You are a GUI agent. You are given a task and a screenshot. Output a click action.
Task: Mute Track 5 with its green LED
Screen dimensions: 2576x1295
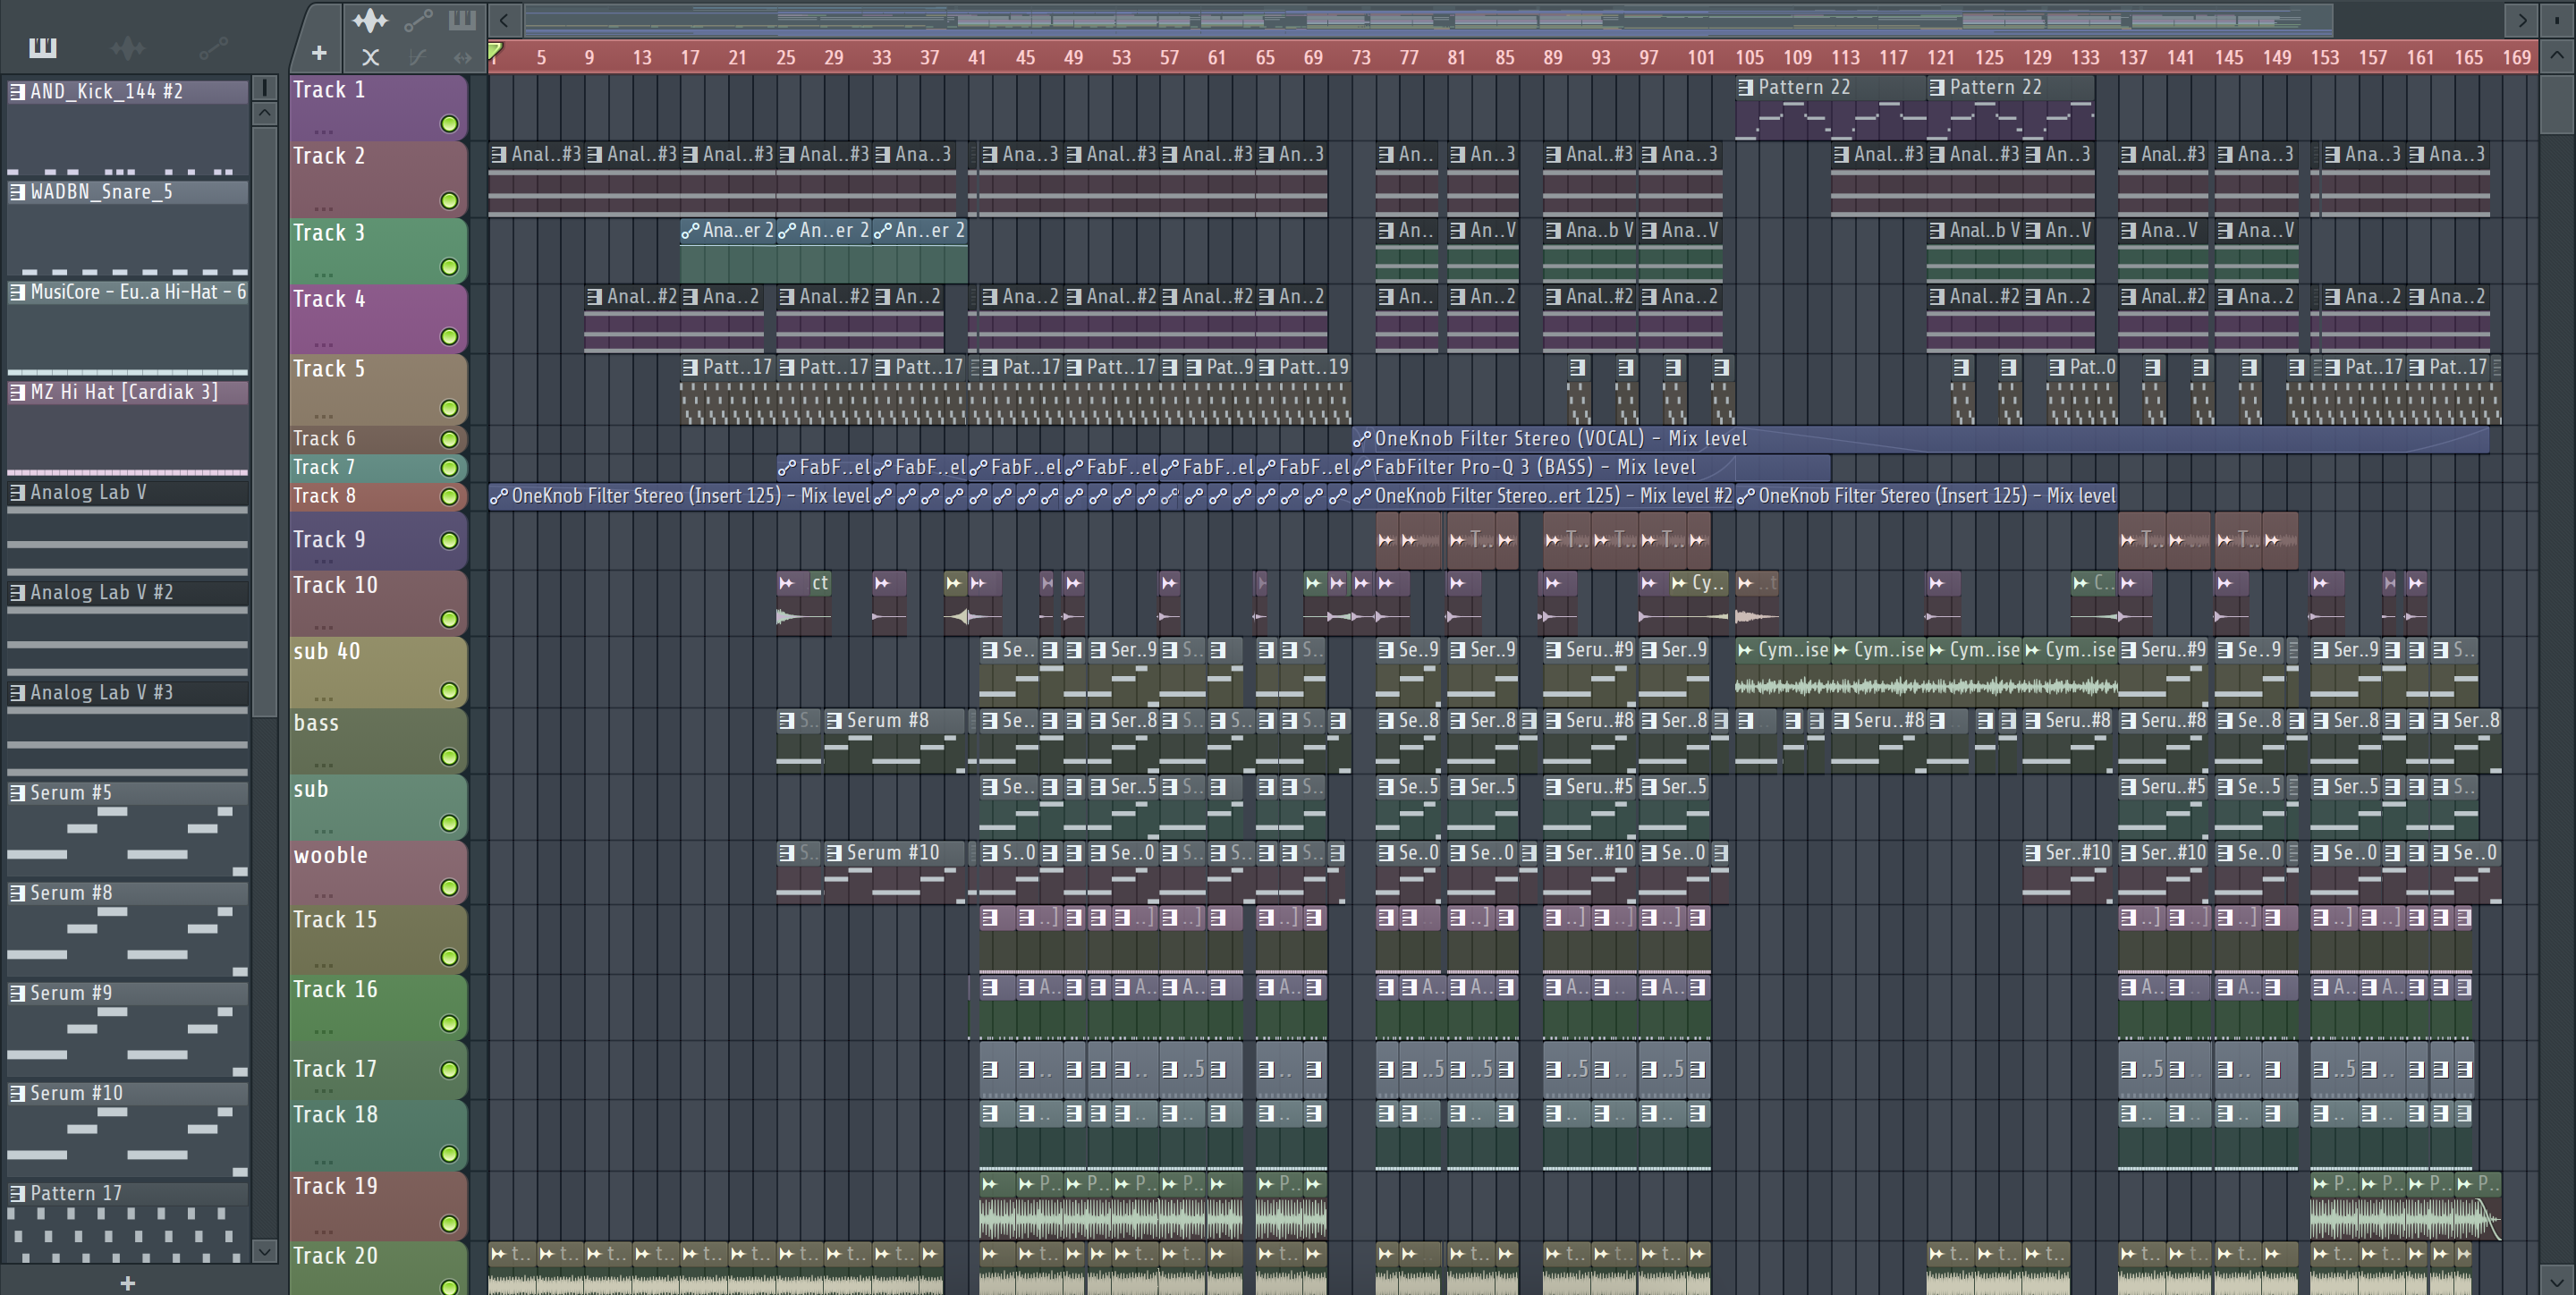click(x=449, y=408)
